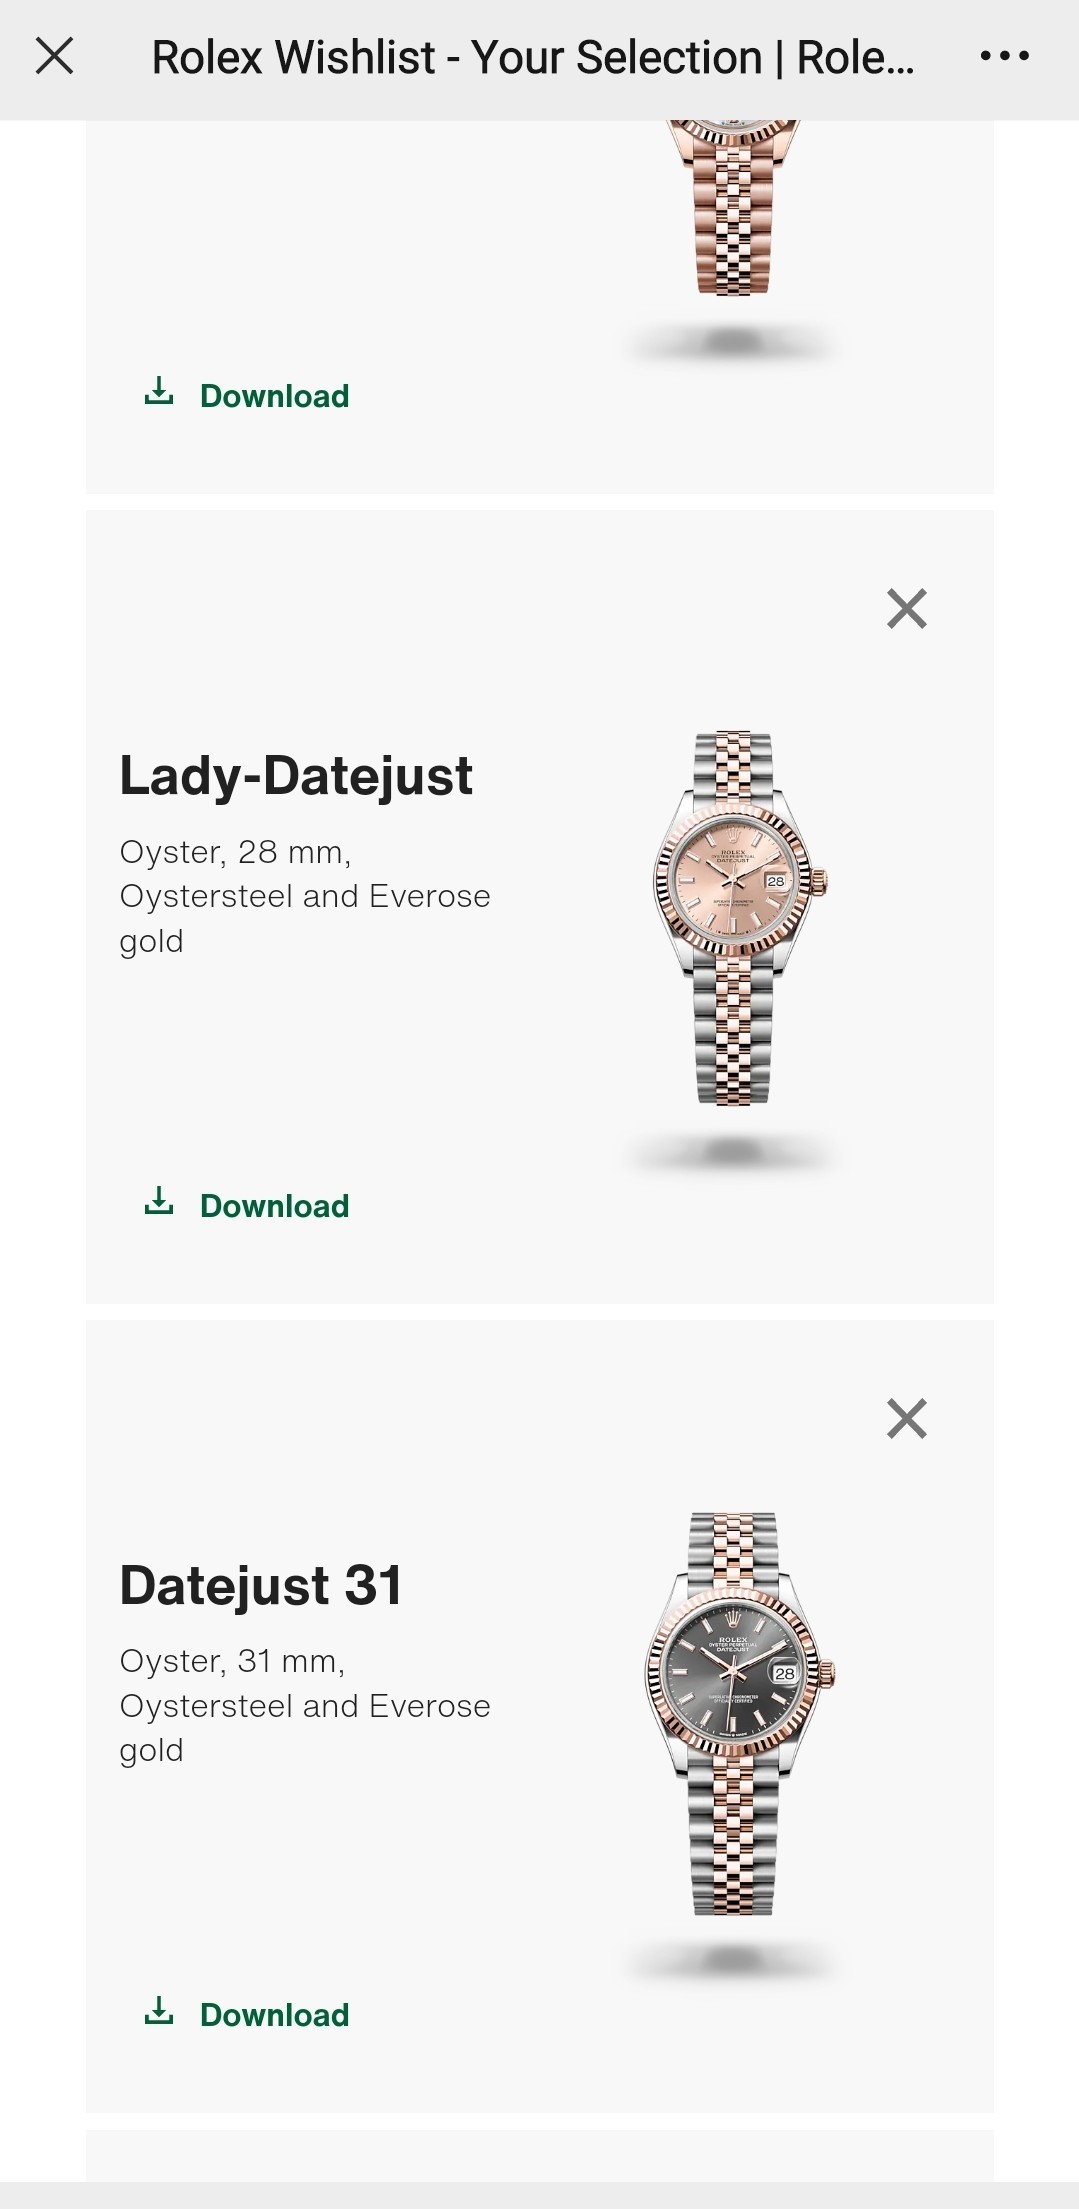Viewport: 1079px width, 2209px height.
Task: Select the Lady-Datejust 28 mm description text
Action: pyautogui.click(x=305, y=896)
